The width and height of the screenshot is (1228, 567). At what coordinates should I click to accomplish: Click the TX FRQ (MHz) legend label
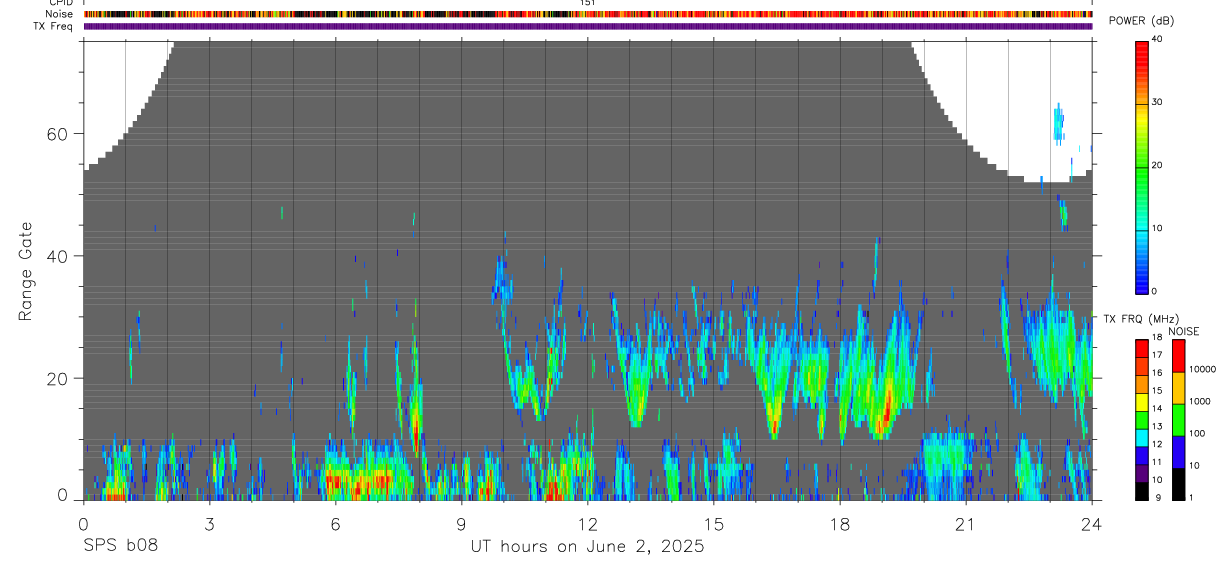pos(1141,318)
